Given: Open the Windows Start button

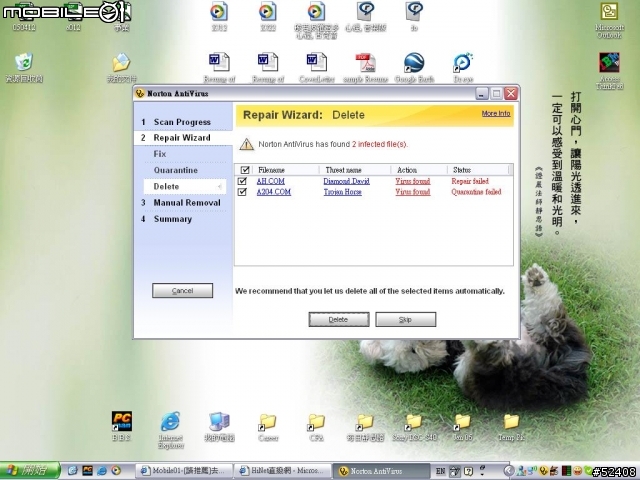Looking at the screenshot, I should (30, 471).
